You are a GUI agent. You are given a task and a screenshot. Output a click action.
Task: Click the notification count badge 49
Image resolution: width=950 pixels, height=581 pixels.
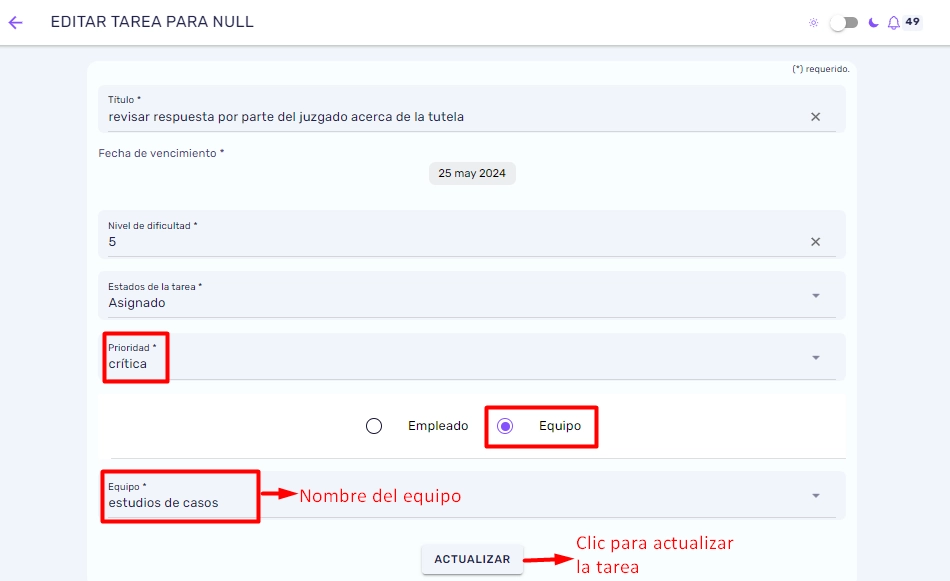[912, 22]
